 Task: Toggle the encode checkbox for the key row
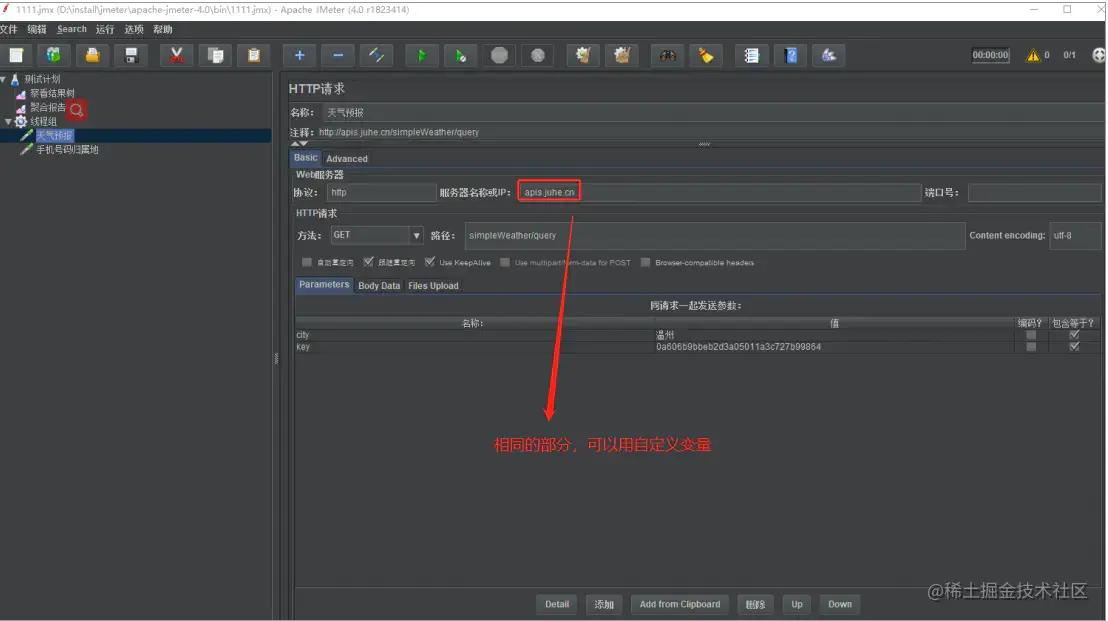coord(1031,347)
